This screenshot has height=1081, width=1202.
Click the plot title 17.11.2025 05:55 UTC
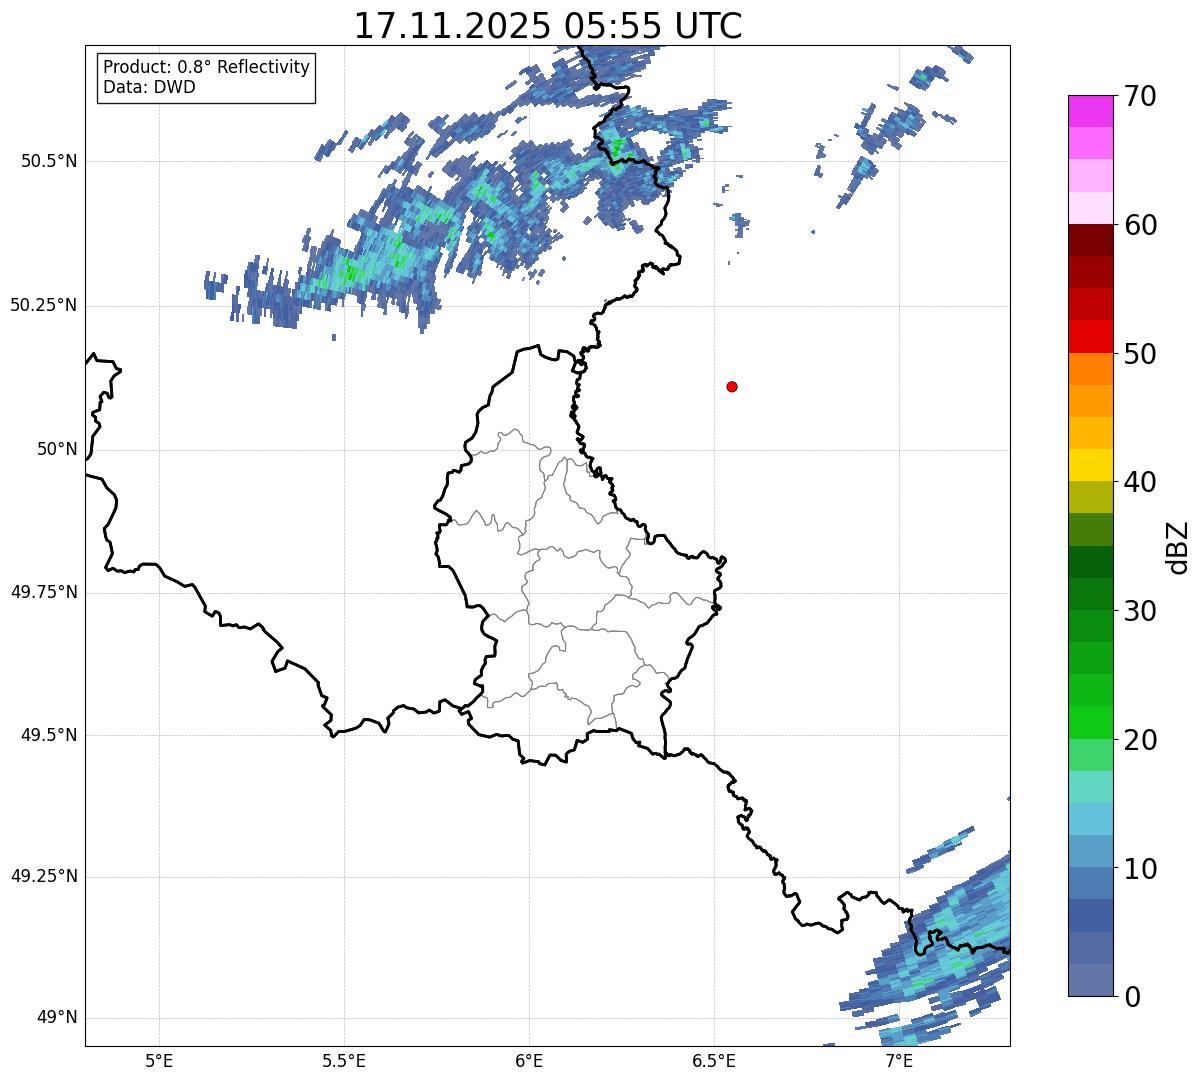548,25
